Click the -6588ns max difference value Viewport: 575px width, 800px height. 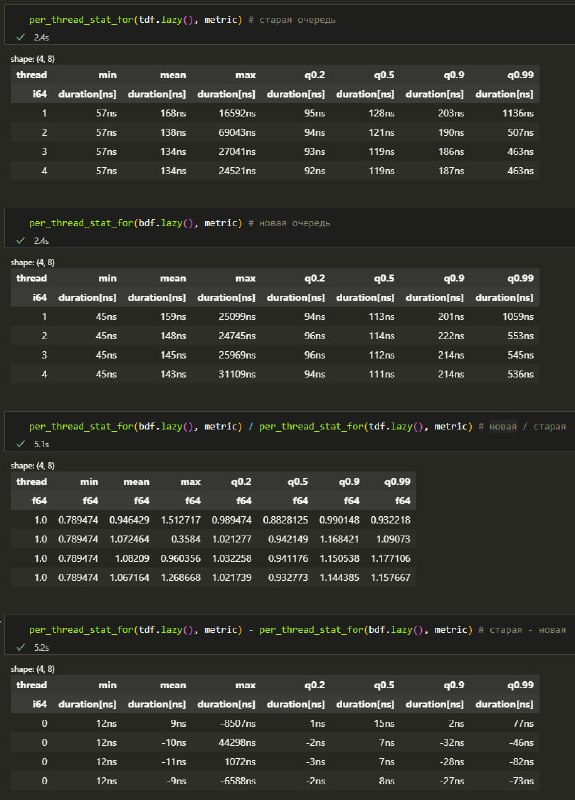pos(238,781)
